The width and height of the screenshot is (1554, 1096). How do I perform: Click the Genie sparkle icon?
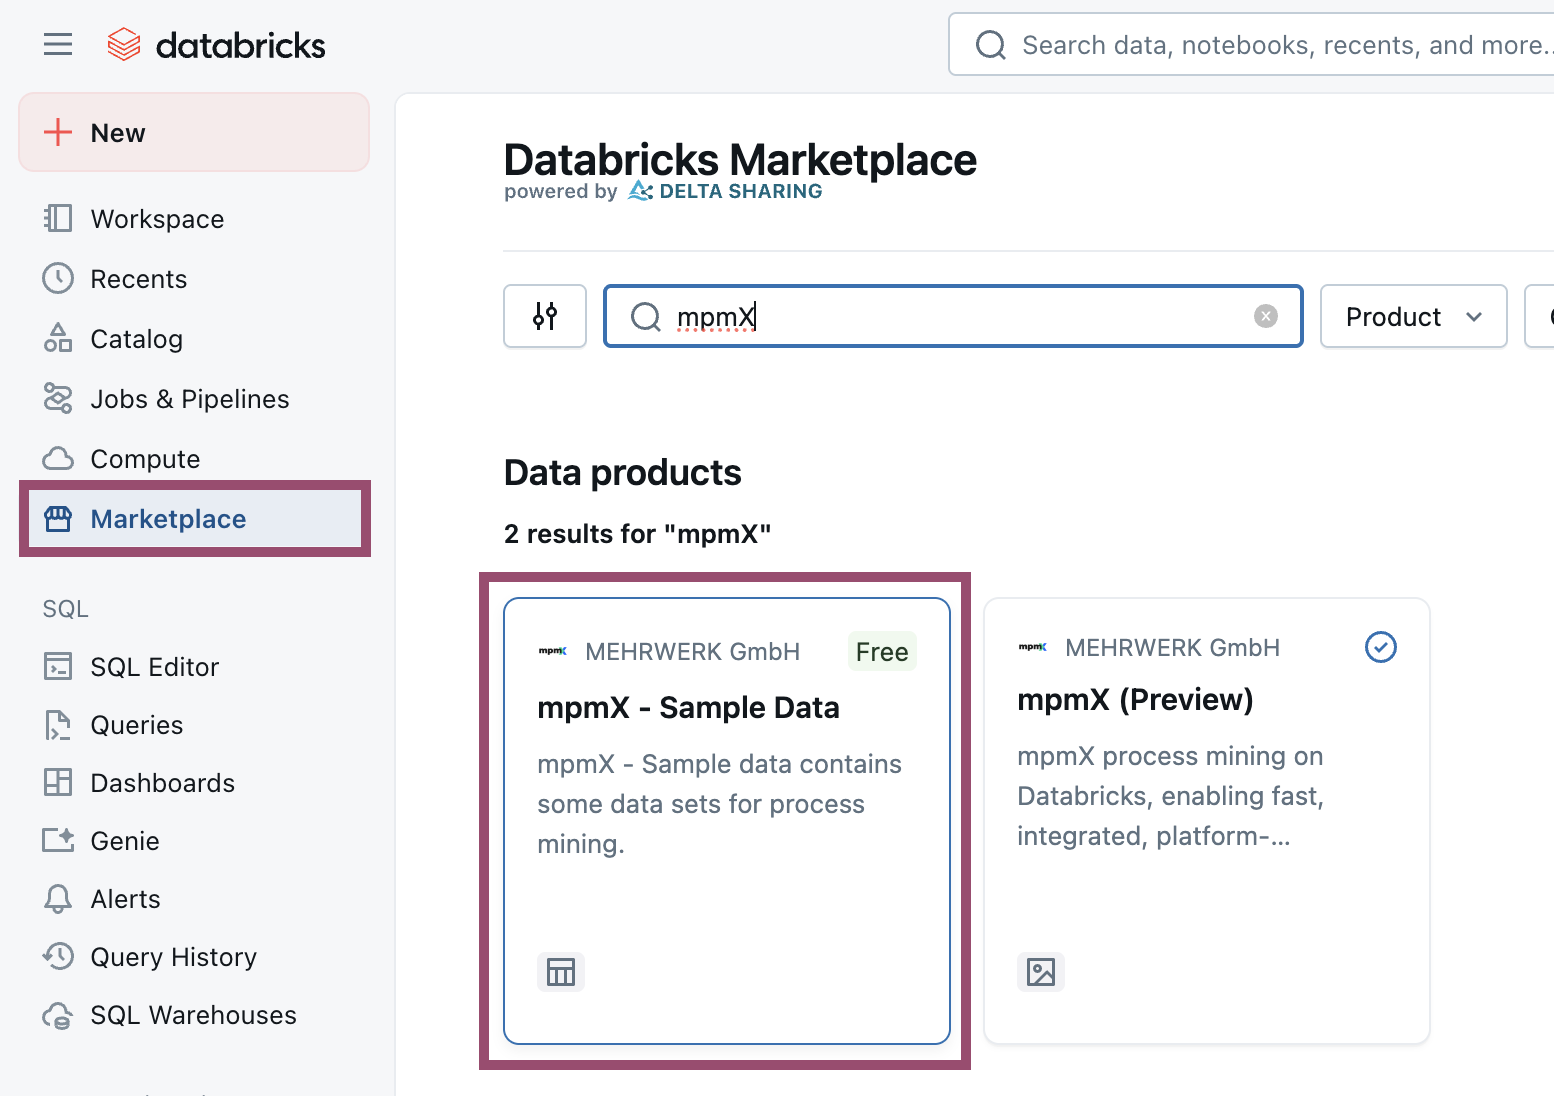(58, 840)
